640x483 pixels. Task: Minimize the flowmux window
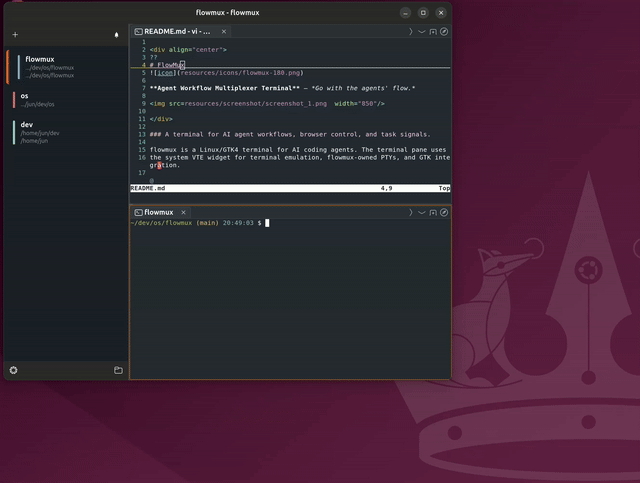pyautogui.click(x=405, y=13)
